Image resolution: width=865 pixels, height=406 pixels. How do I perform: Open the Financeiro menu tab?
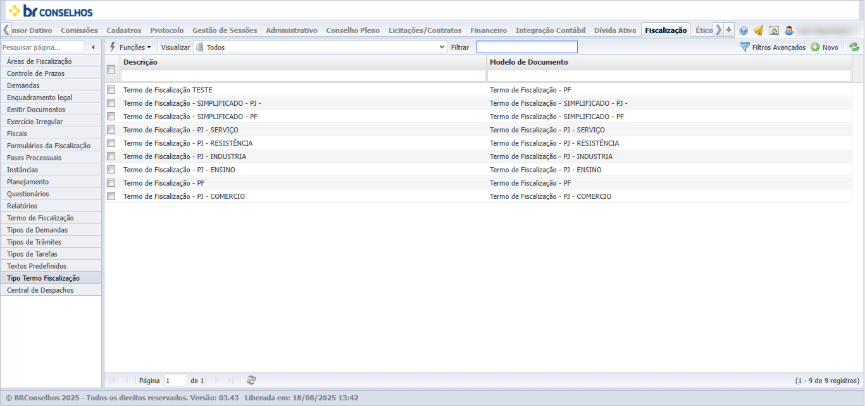click(488, 30)
